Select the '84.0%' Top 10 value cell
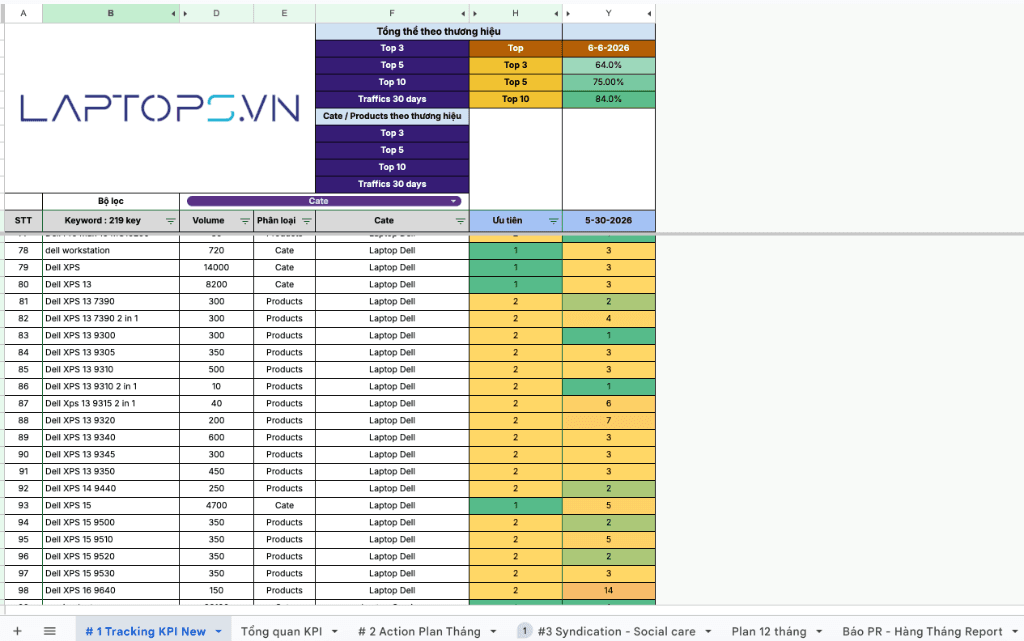Viewport: 1024px width, 641px height. [x=609, y=99]
